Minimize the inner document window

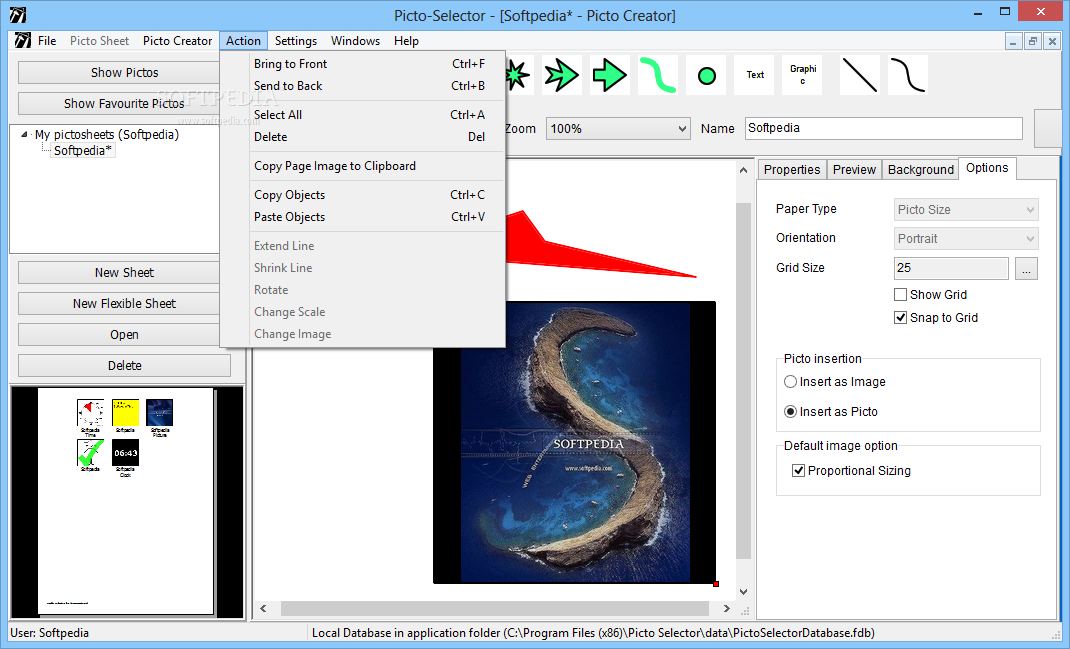1013,42
